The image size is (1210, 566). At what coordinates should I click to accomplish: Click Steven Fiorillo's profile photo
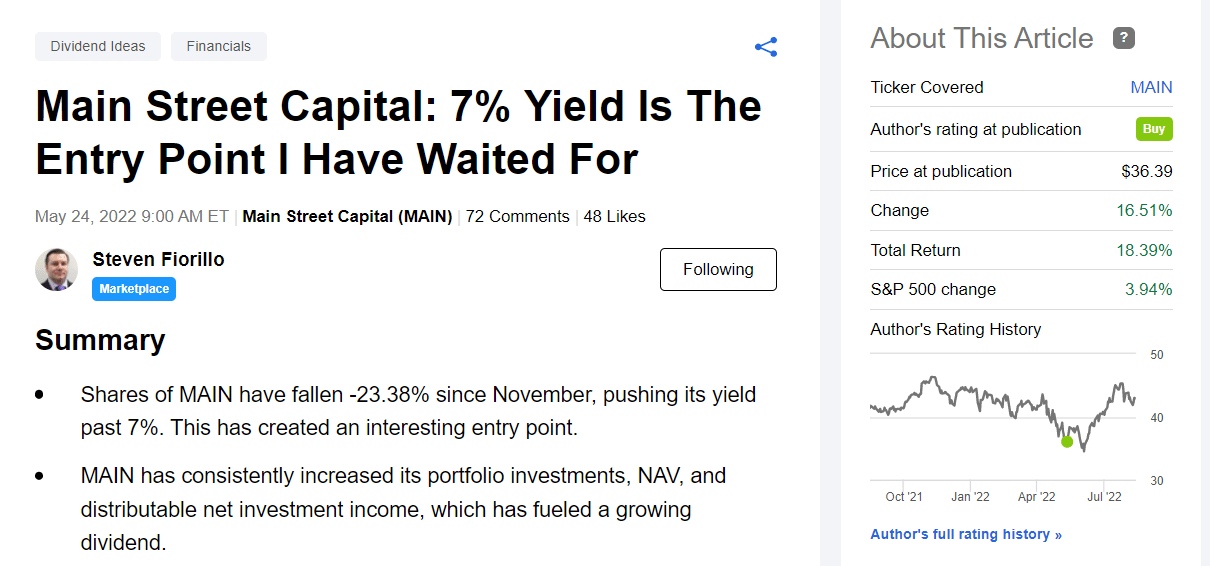pyautogui.click(x=56, y=270)
